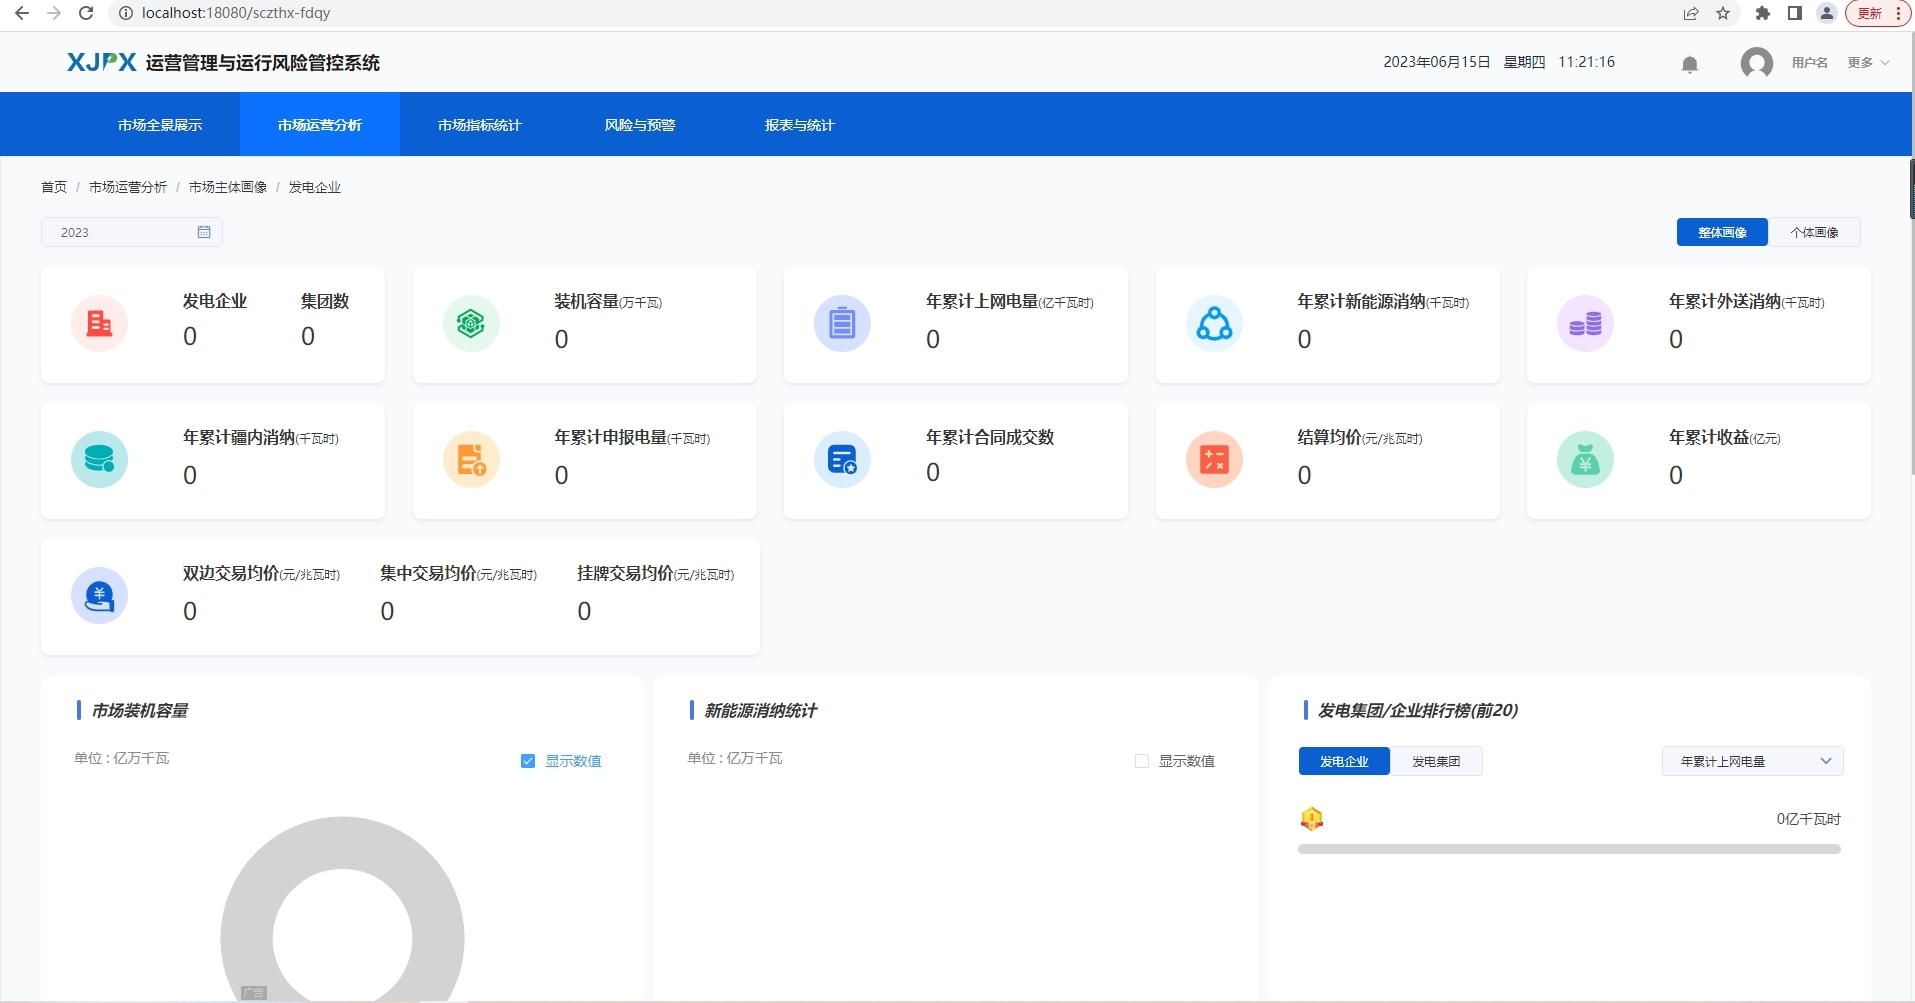The width and height of the screenshot is (1915, 1003).
Task: Bookmark this page with star icon
Action: [x=1723, y=13]
